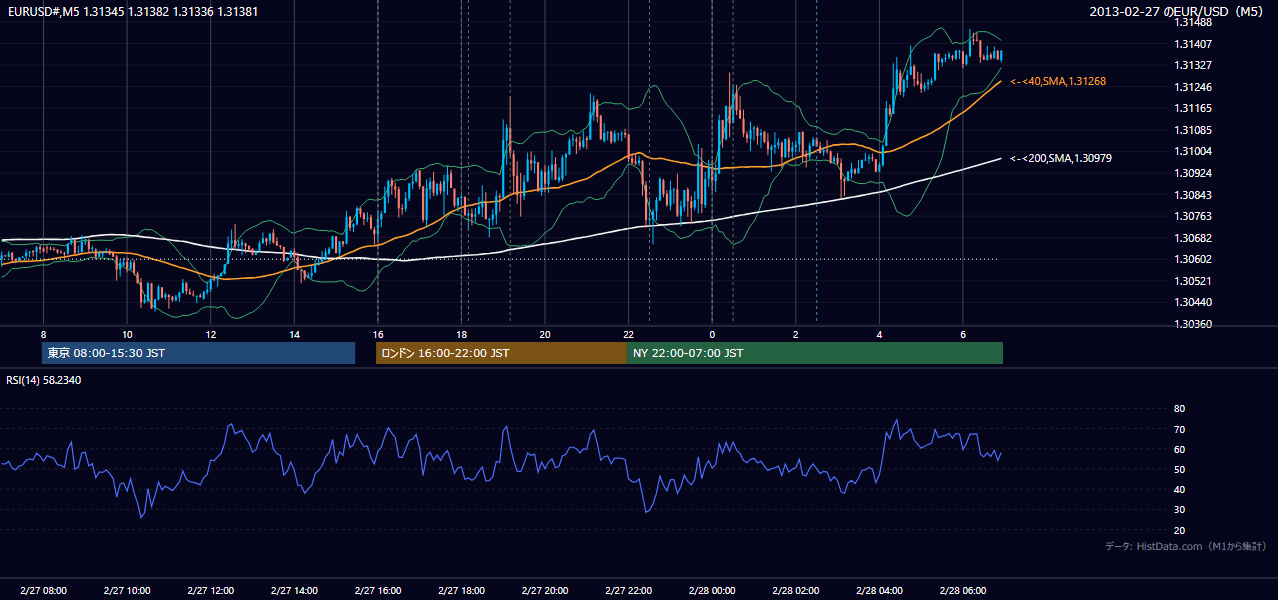The width and height of the screenshot is (1278, 600).
Task: Click the 2/28 02:00 time label
Action: [x=796, y=591]
